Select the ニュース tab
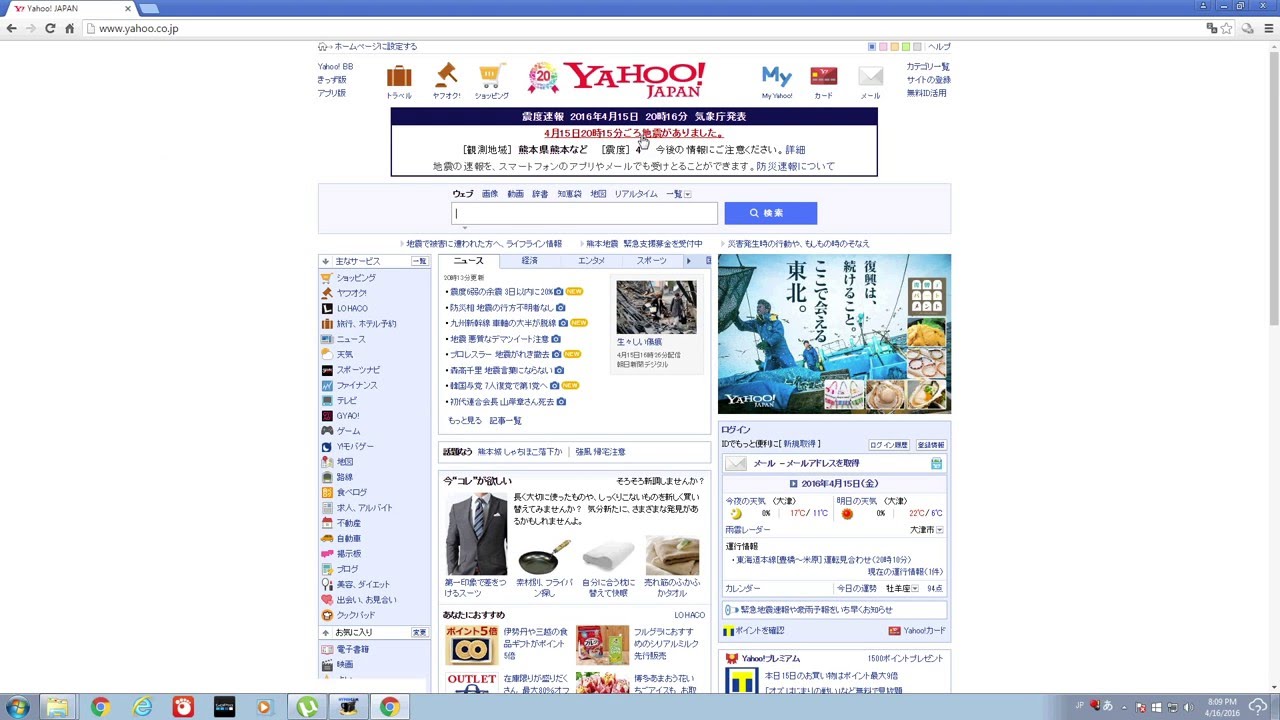Image resolution: width=1280 pixels, height=720 pixels. click(x=468, y=261)
